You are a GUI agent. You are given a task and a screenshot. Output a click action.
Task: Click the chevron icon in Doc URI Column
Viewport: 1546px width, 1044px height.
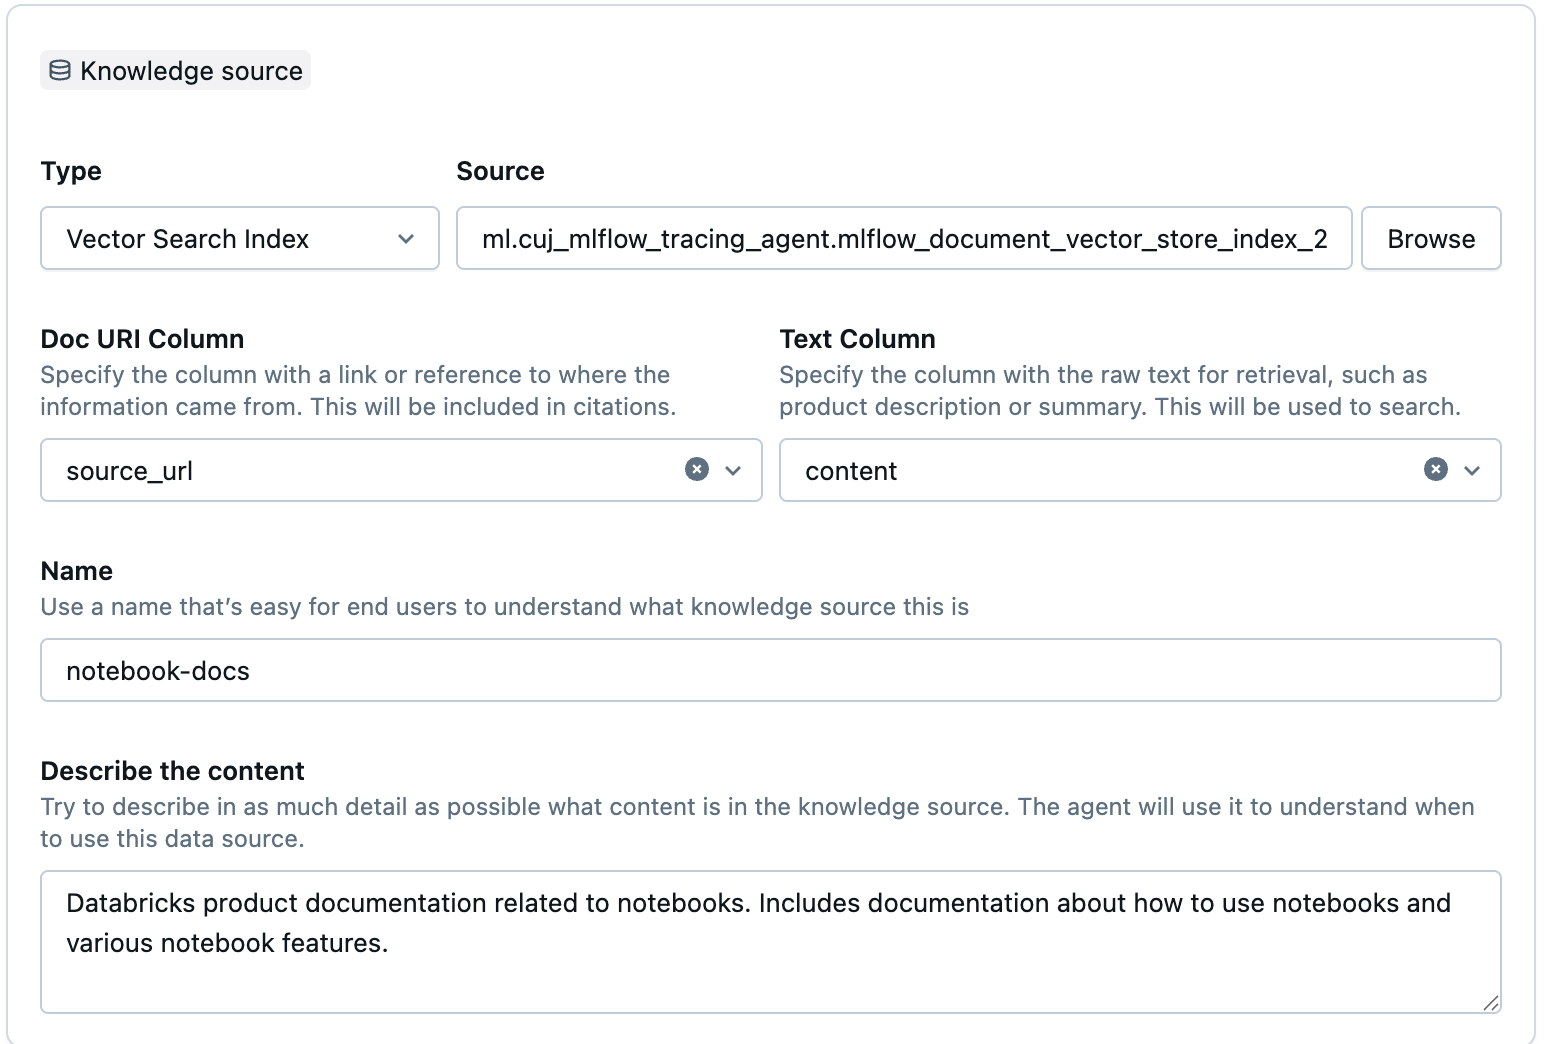733,471
